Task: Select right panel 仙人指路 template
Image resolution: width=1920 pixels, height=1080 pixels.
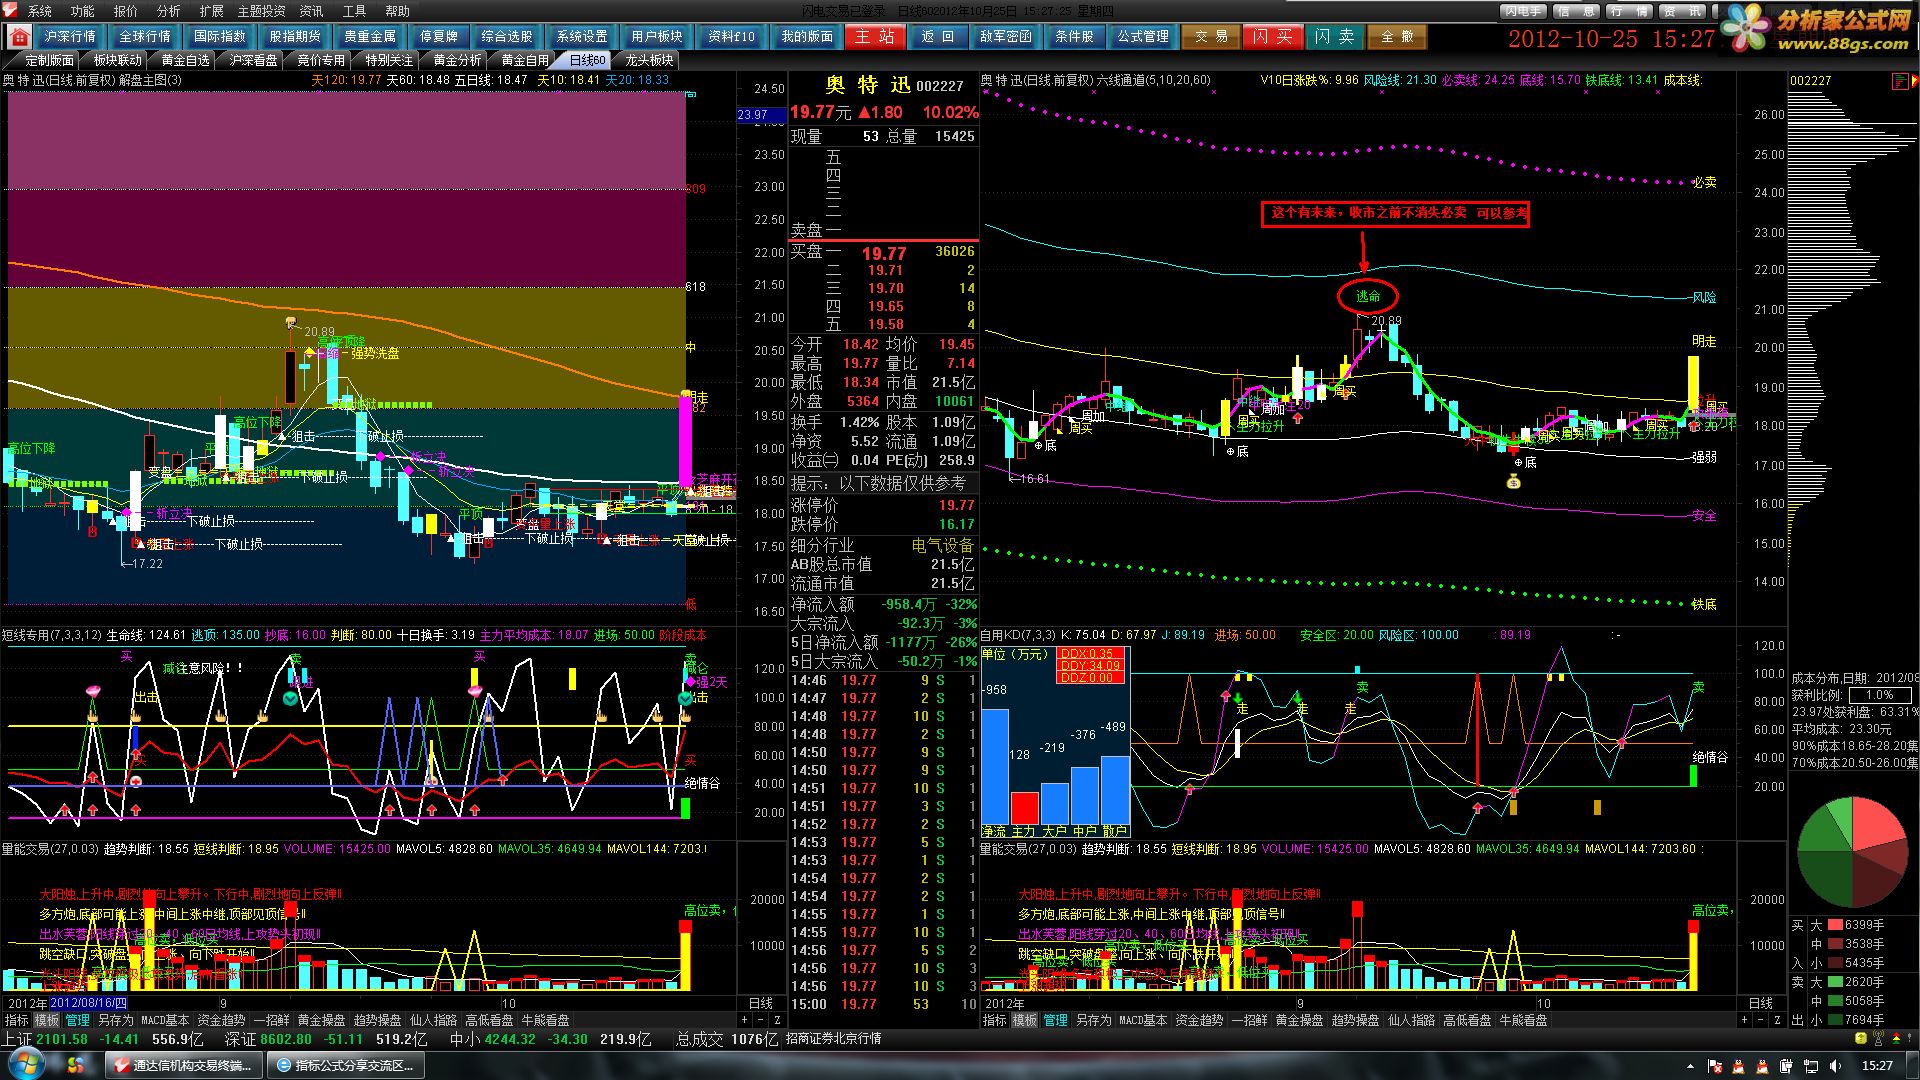Action: pos(1412,1020)
